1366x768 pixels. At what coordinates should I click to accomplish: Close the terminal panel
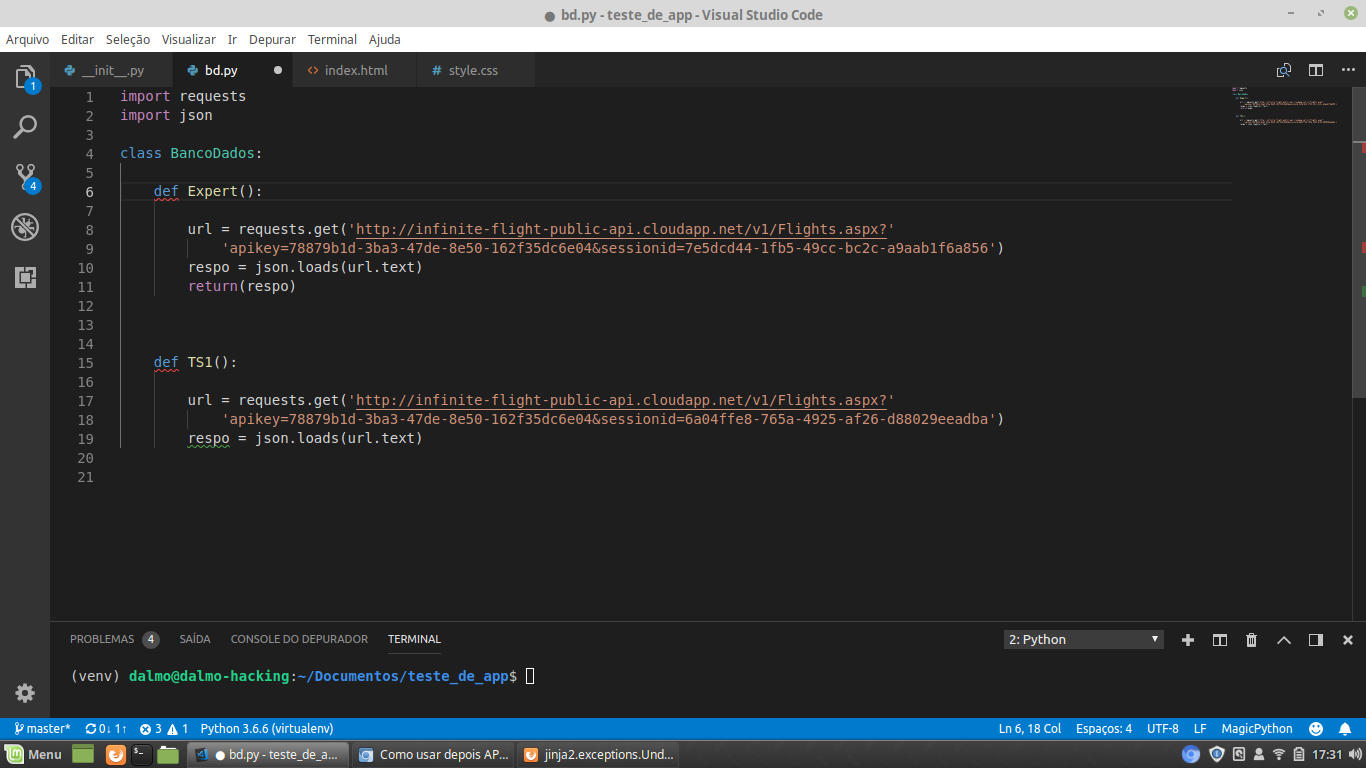coord(1348,640)
